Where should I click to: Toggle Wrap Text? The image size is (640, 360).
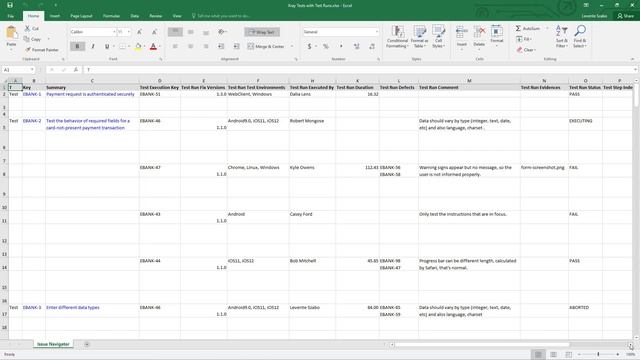click(262, 32)
